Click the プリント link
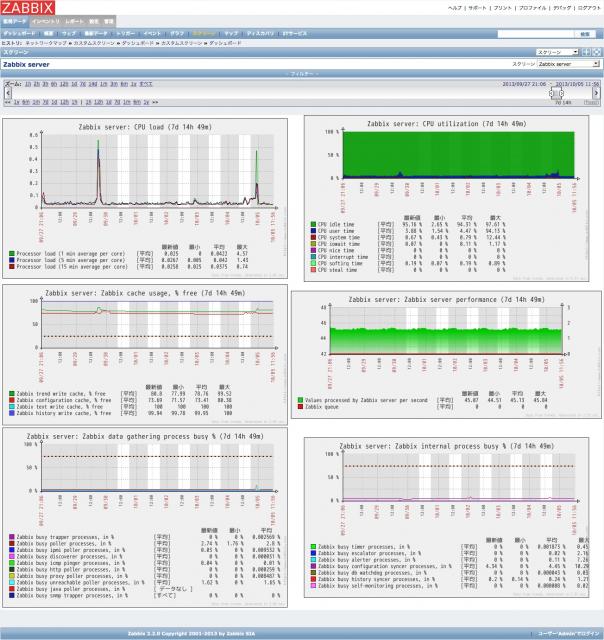This screenshot has height=640, width=604. pos(502,8)
